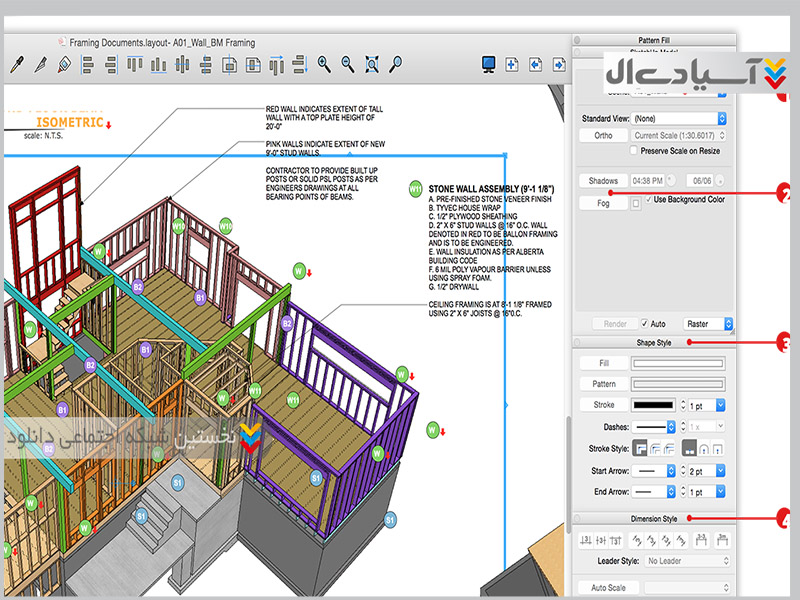Click the blue presentation monitor icon
The image size is (800, 600).
(489, 64)
